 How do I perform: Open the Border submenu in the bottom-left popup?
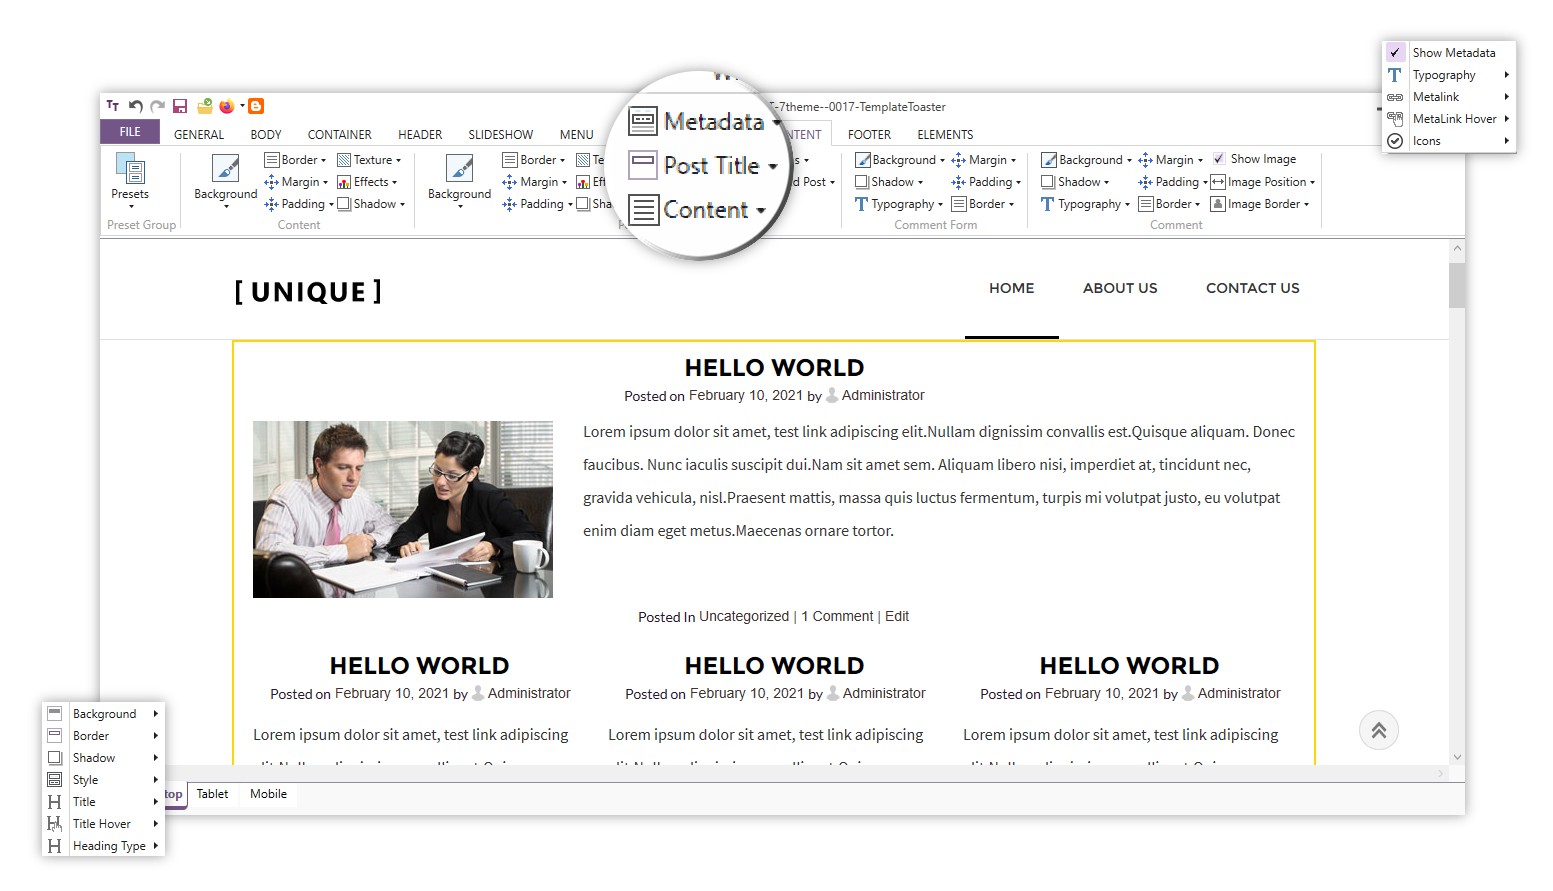click(104, 736)
